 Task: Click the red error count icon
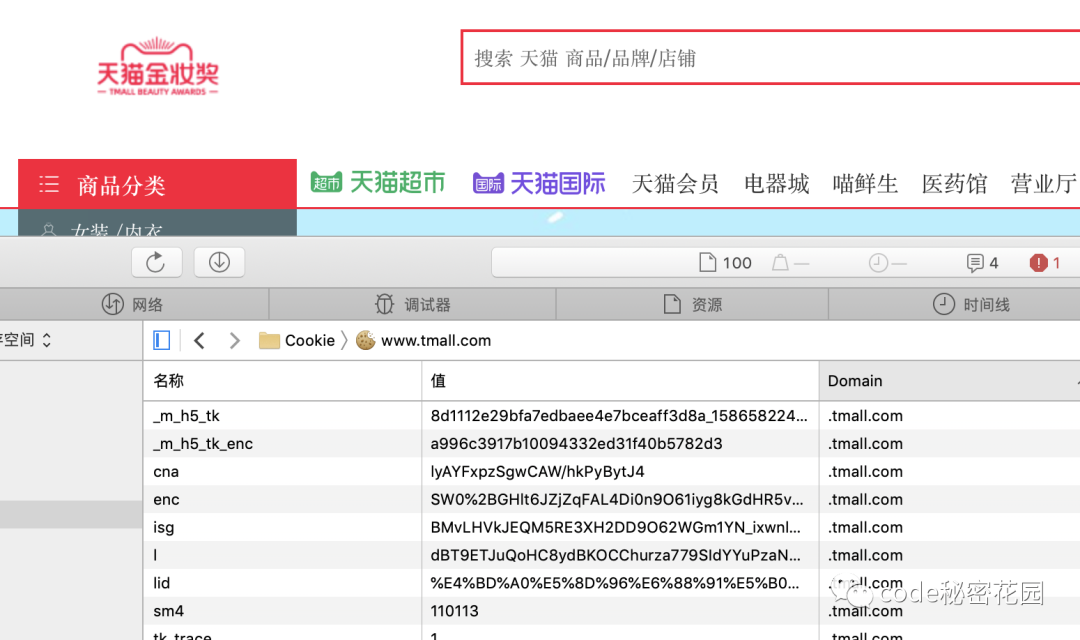tap(1039, 262)
